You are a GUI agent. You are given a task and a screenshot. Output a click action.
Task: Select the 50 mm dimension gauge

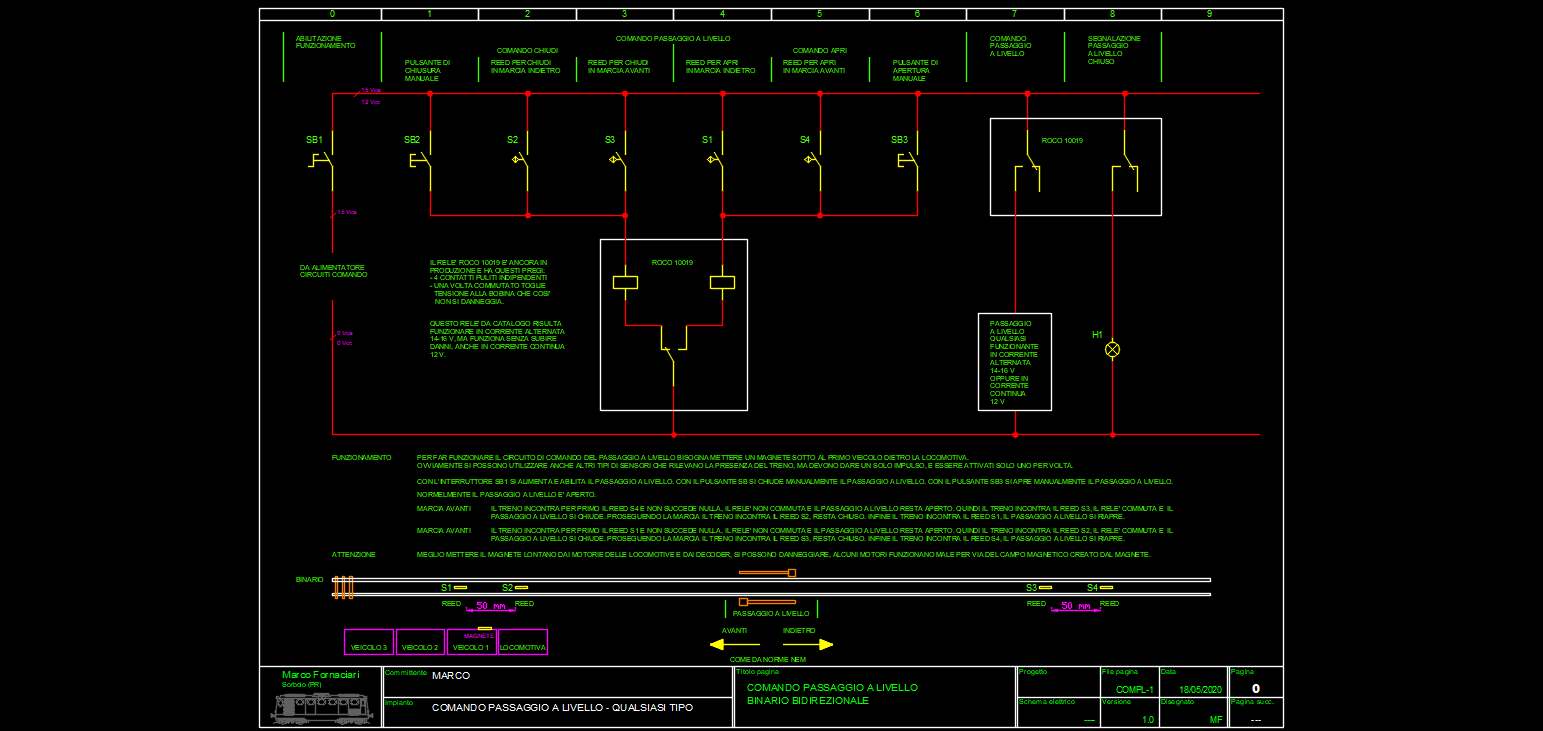(490, 605)
